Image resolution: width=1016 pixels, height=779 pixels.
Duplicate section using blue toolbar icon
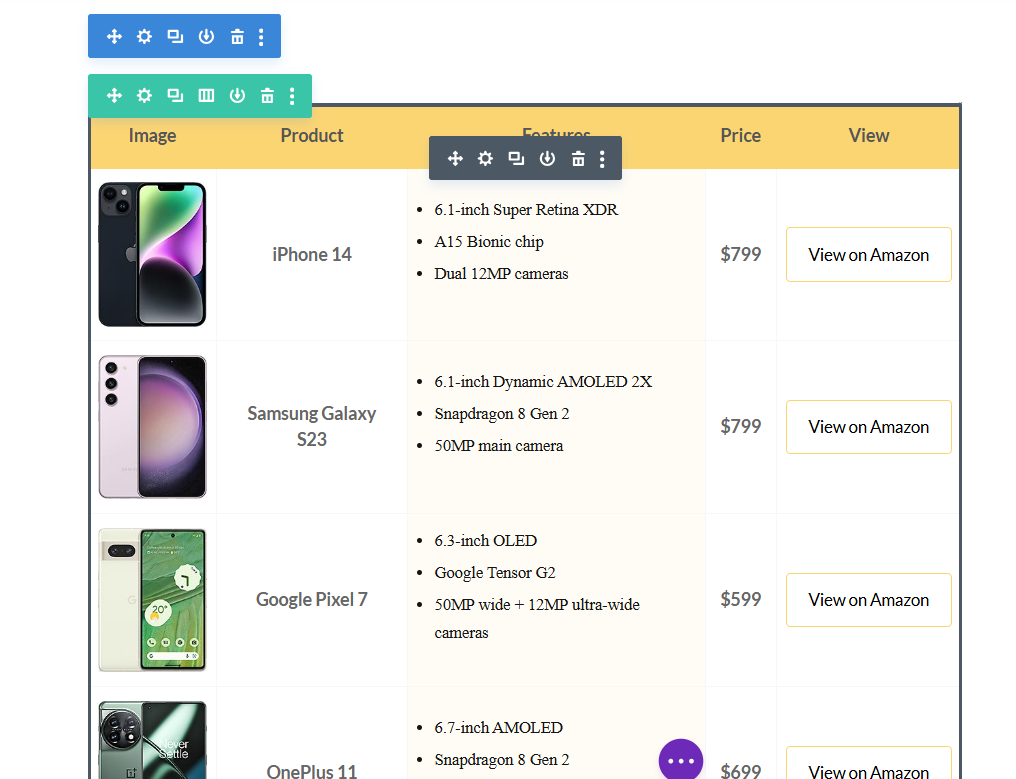point(175,36)
